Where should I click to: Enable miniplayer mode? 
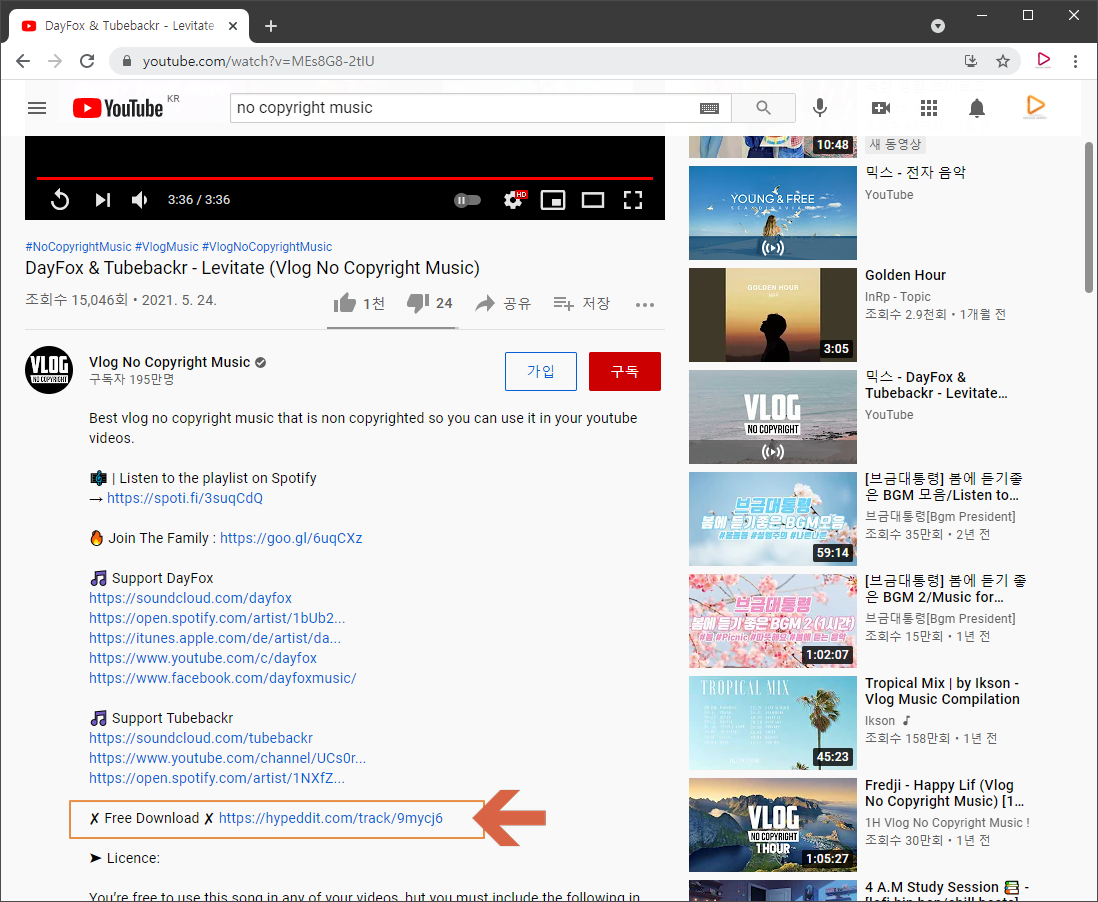point(553,200)
